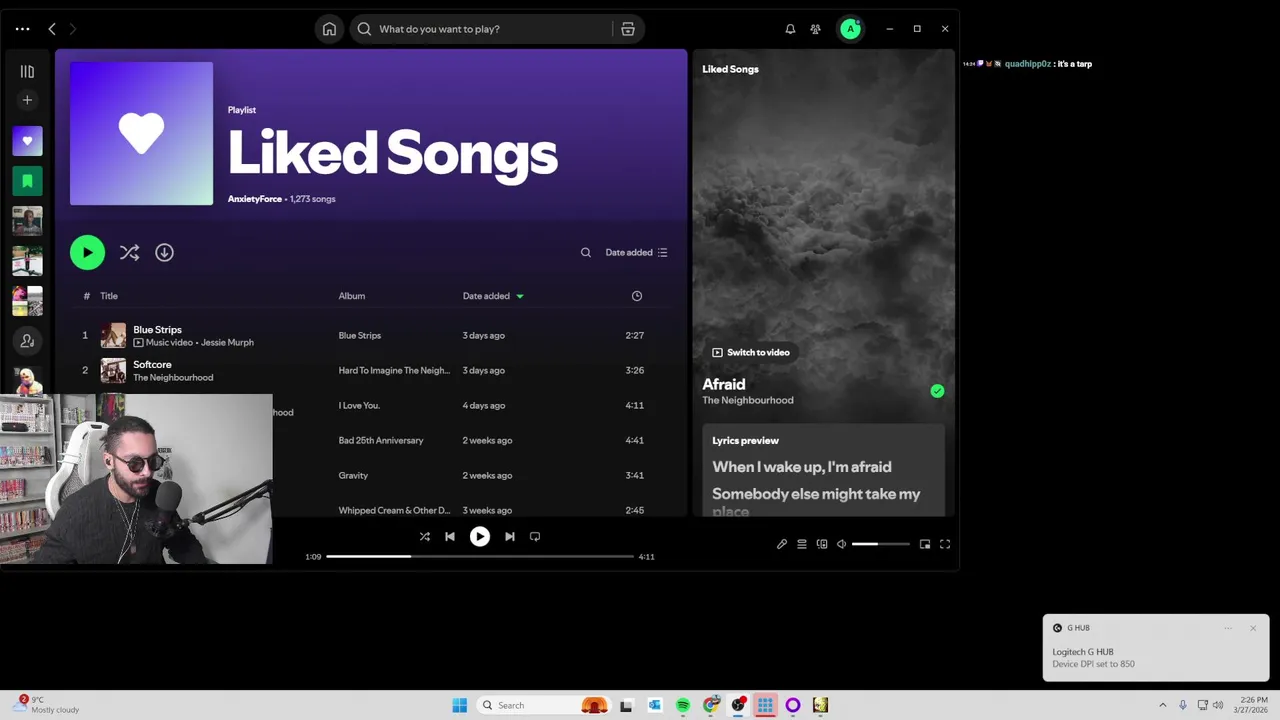Open Spotify from the taskbar
The height and width of the screenshot is (720, 1280).
pos(683,705)
